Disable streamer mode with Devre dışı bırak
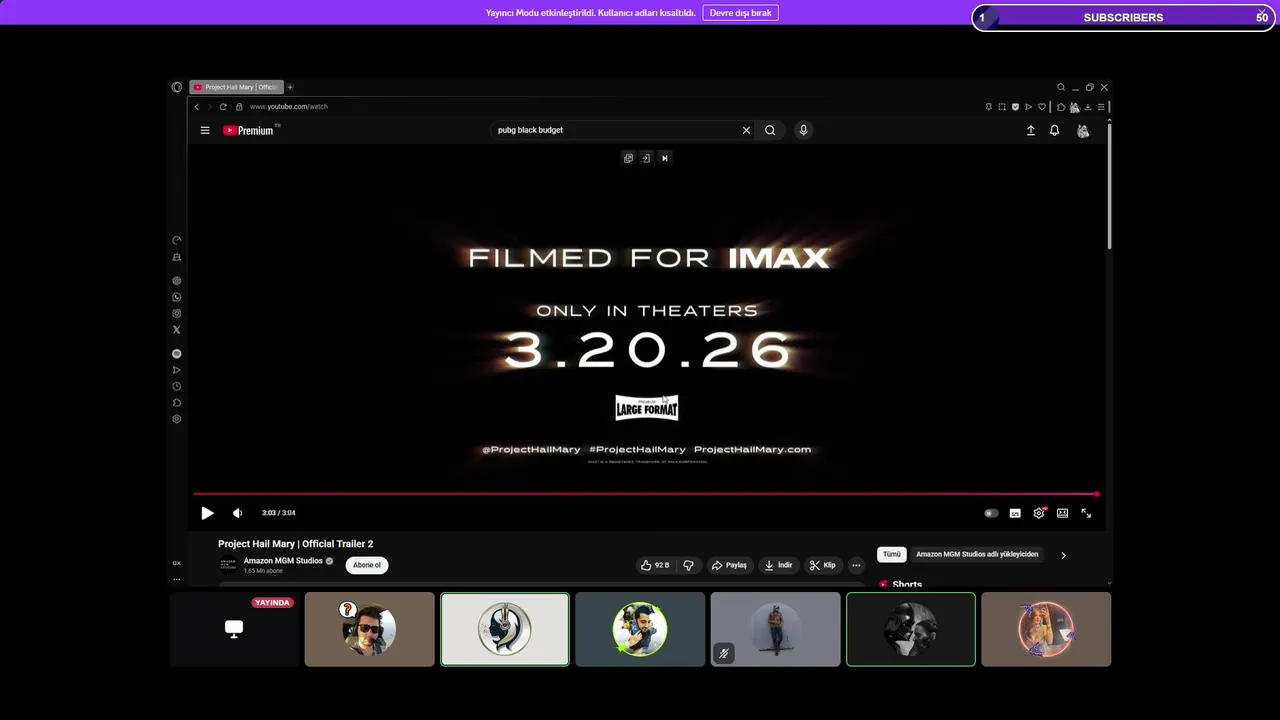 click(741, 13)
